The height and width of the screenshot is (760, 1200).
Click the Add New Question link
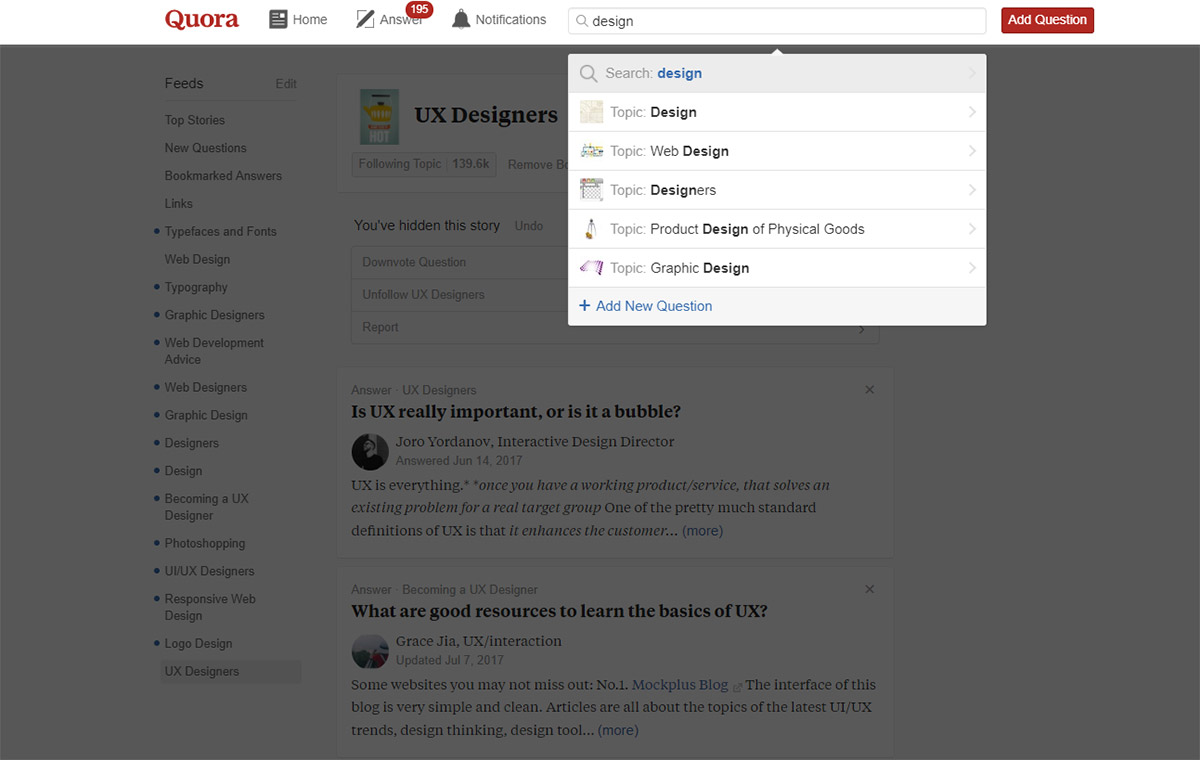click(646, 306)
